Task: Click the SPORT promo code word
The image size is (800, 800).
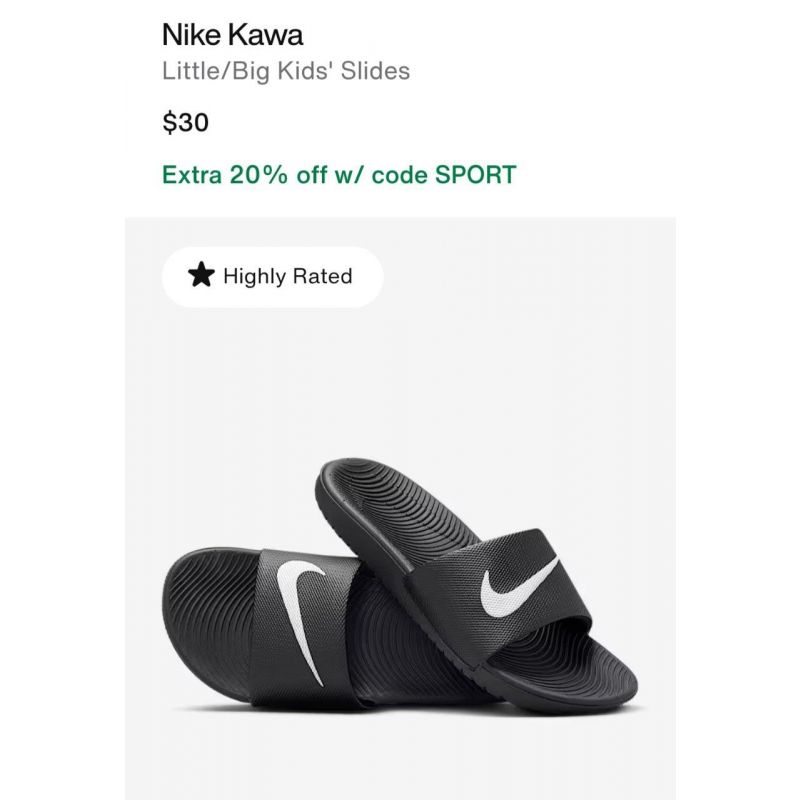Action: (x=476, y=175)
